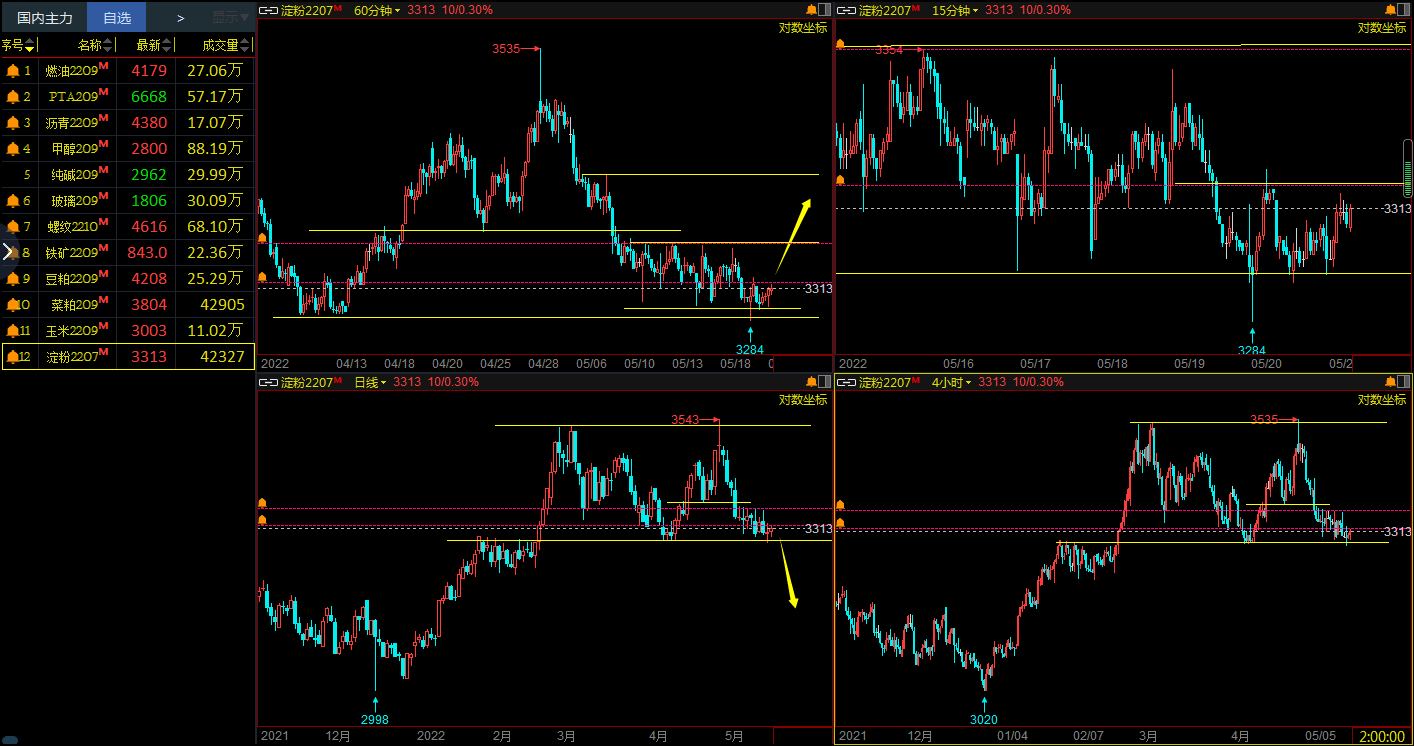
Task: Click the bell icon beside PTA209
Action: pos(13,97)
